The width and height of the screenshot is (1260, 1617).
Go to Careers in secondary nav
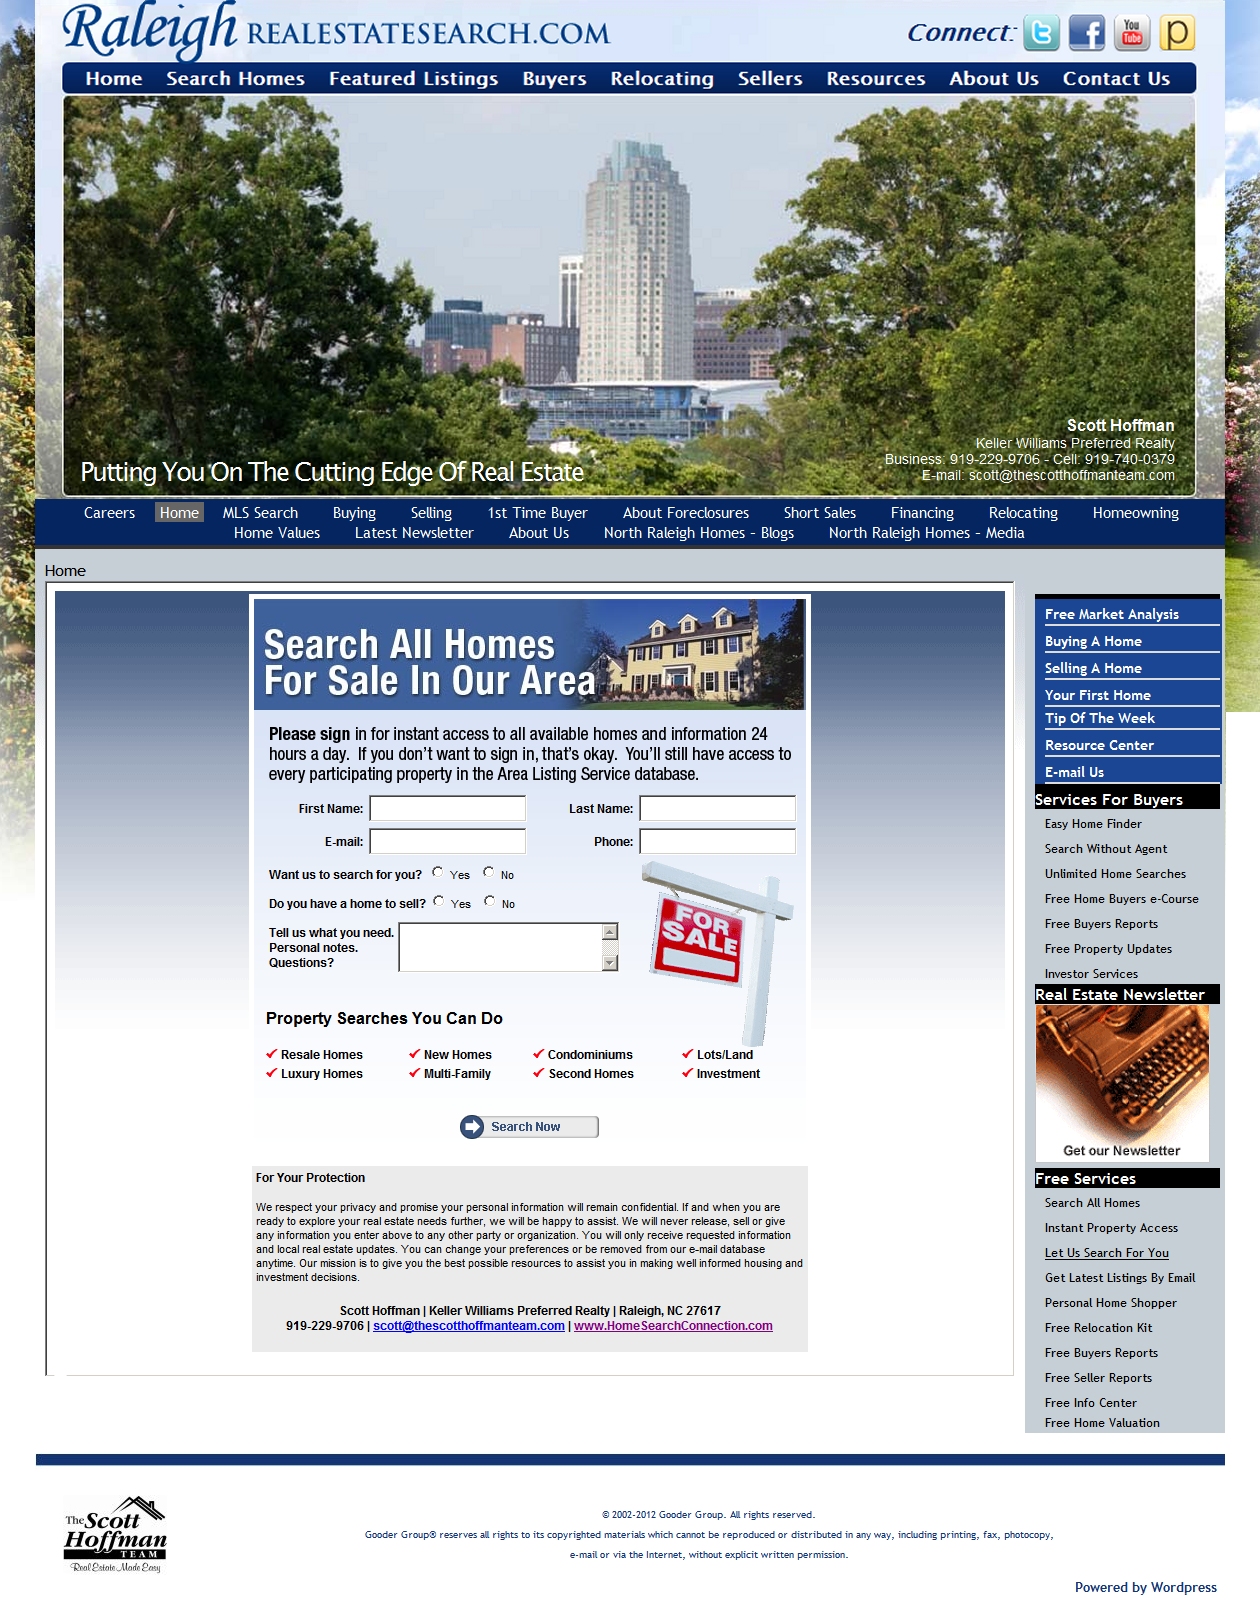coord(109,513)
